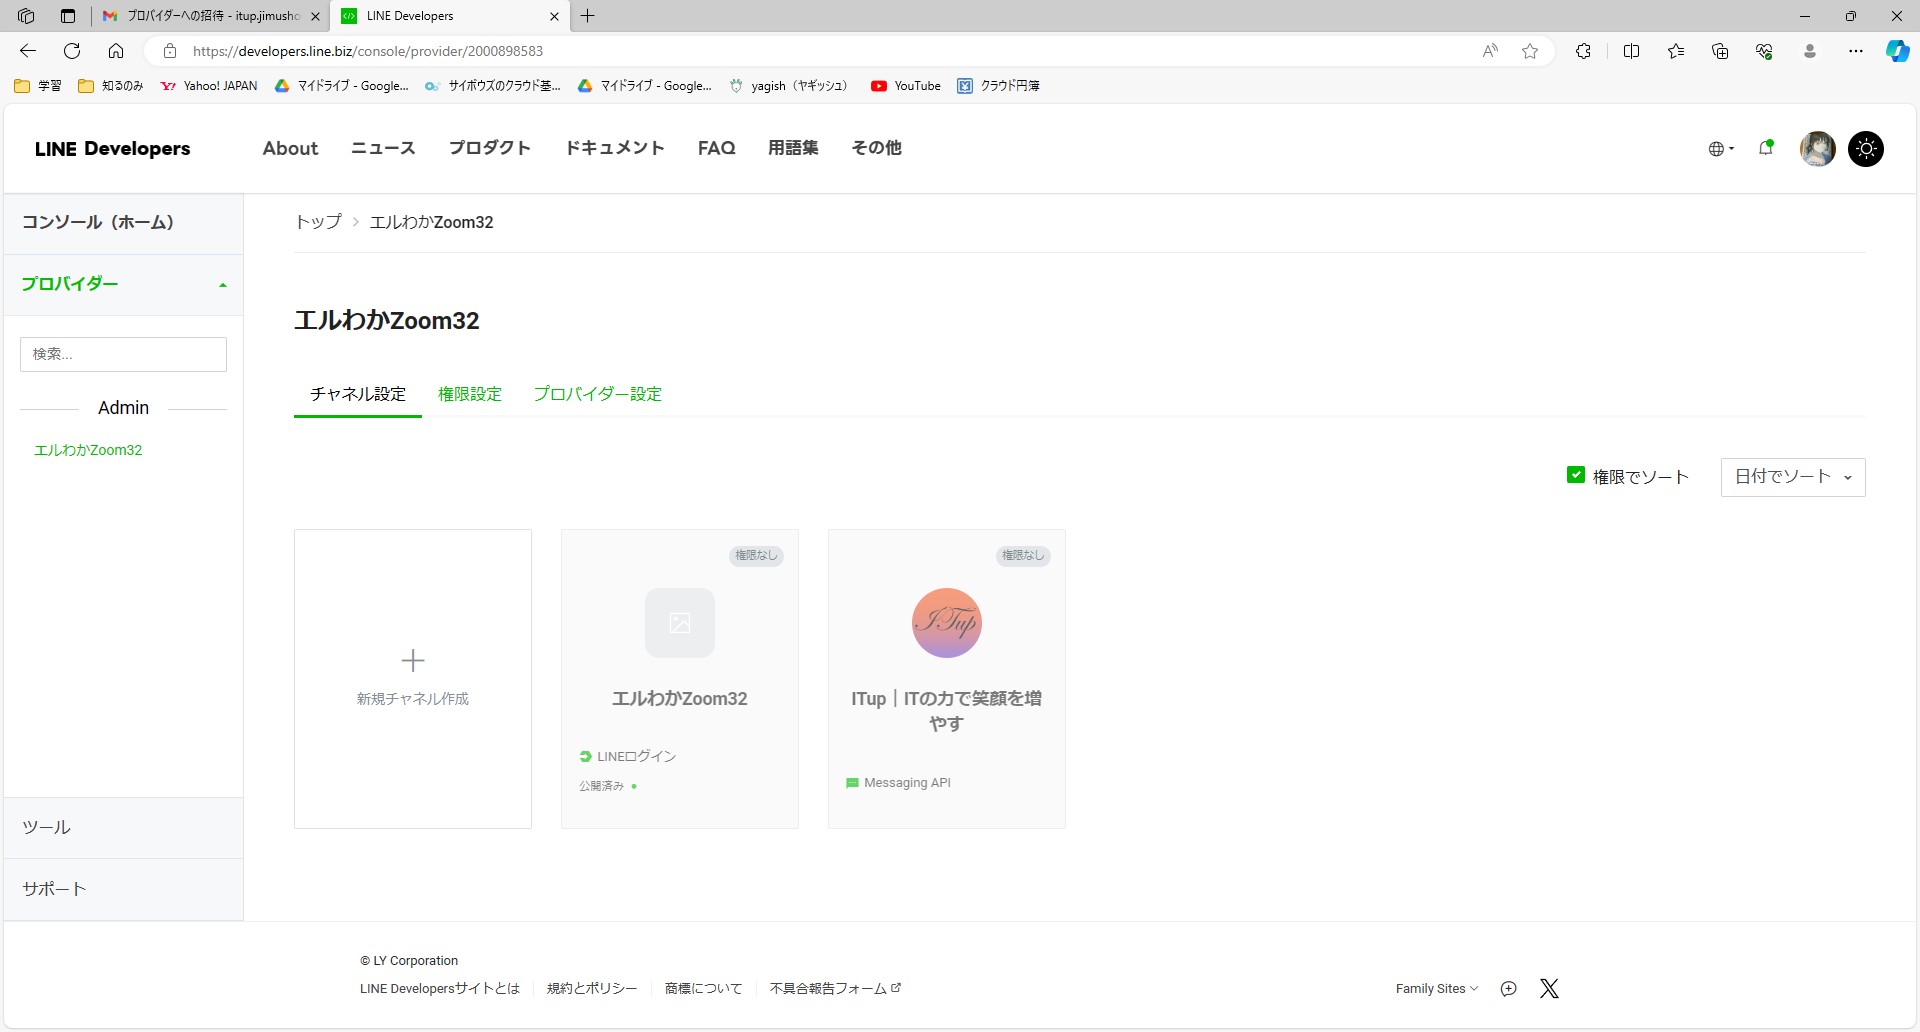This screenshot has width=1920, height=1032.
Task: Open Yahoo! JAPAN bookmark
Action: 209,86
